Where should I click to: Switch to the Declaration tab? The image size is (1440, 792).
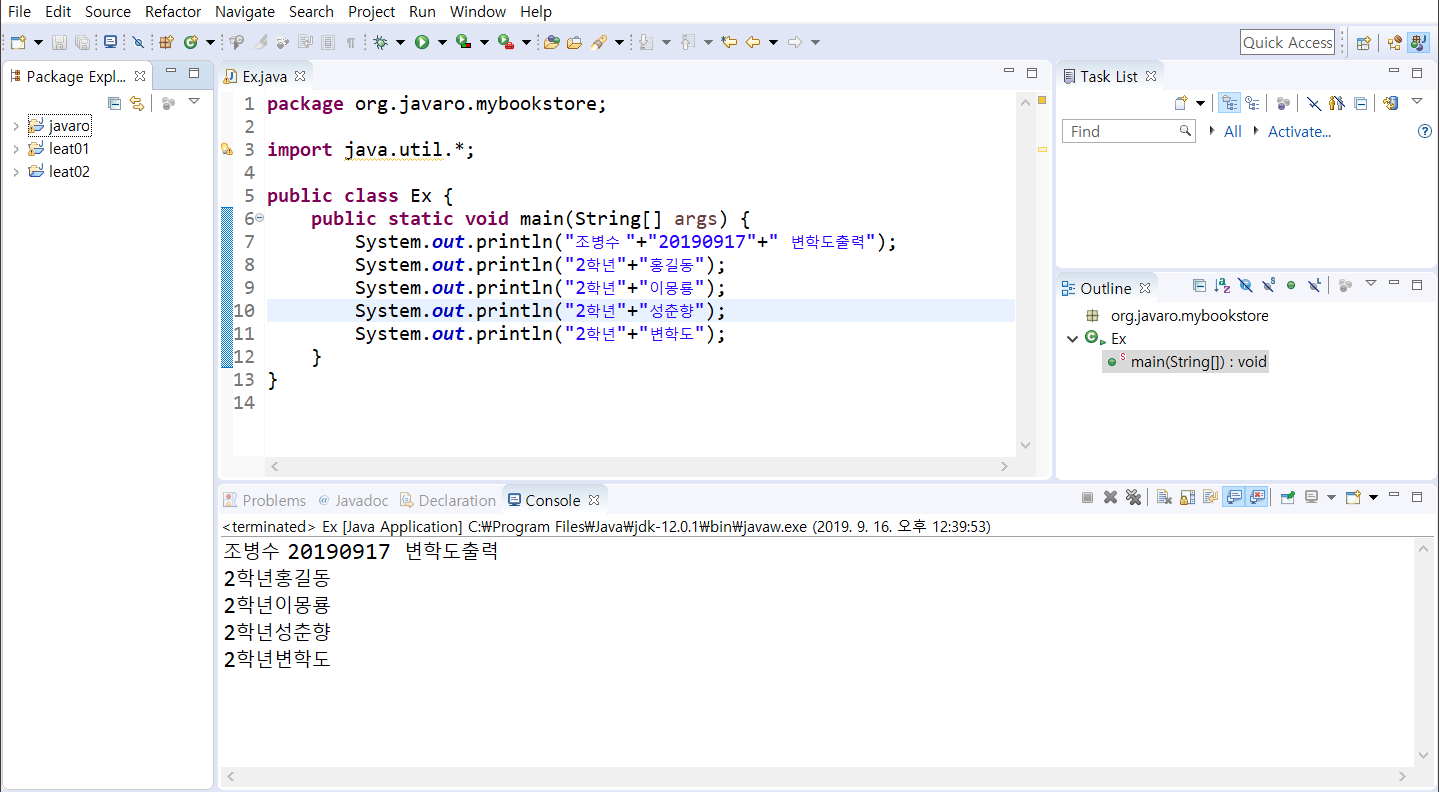click(x=448, y=500)
